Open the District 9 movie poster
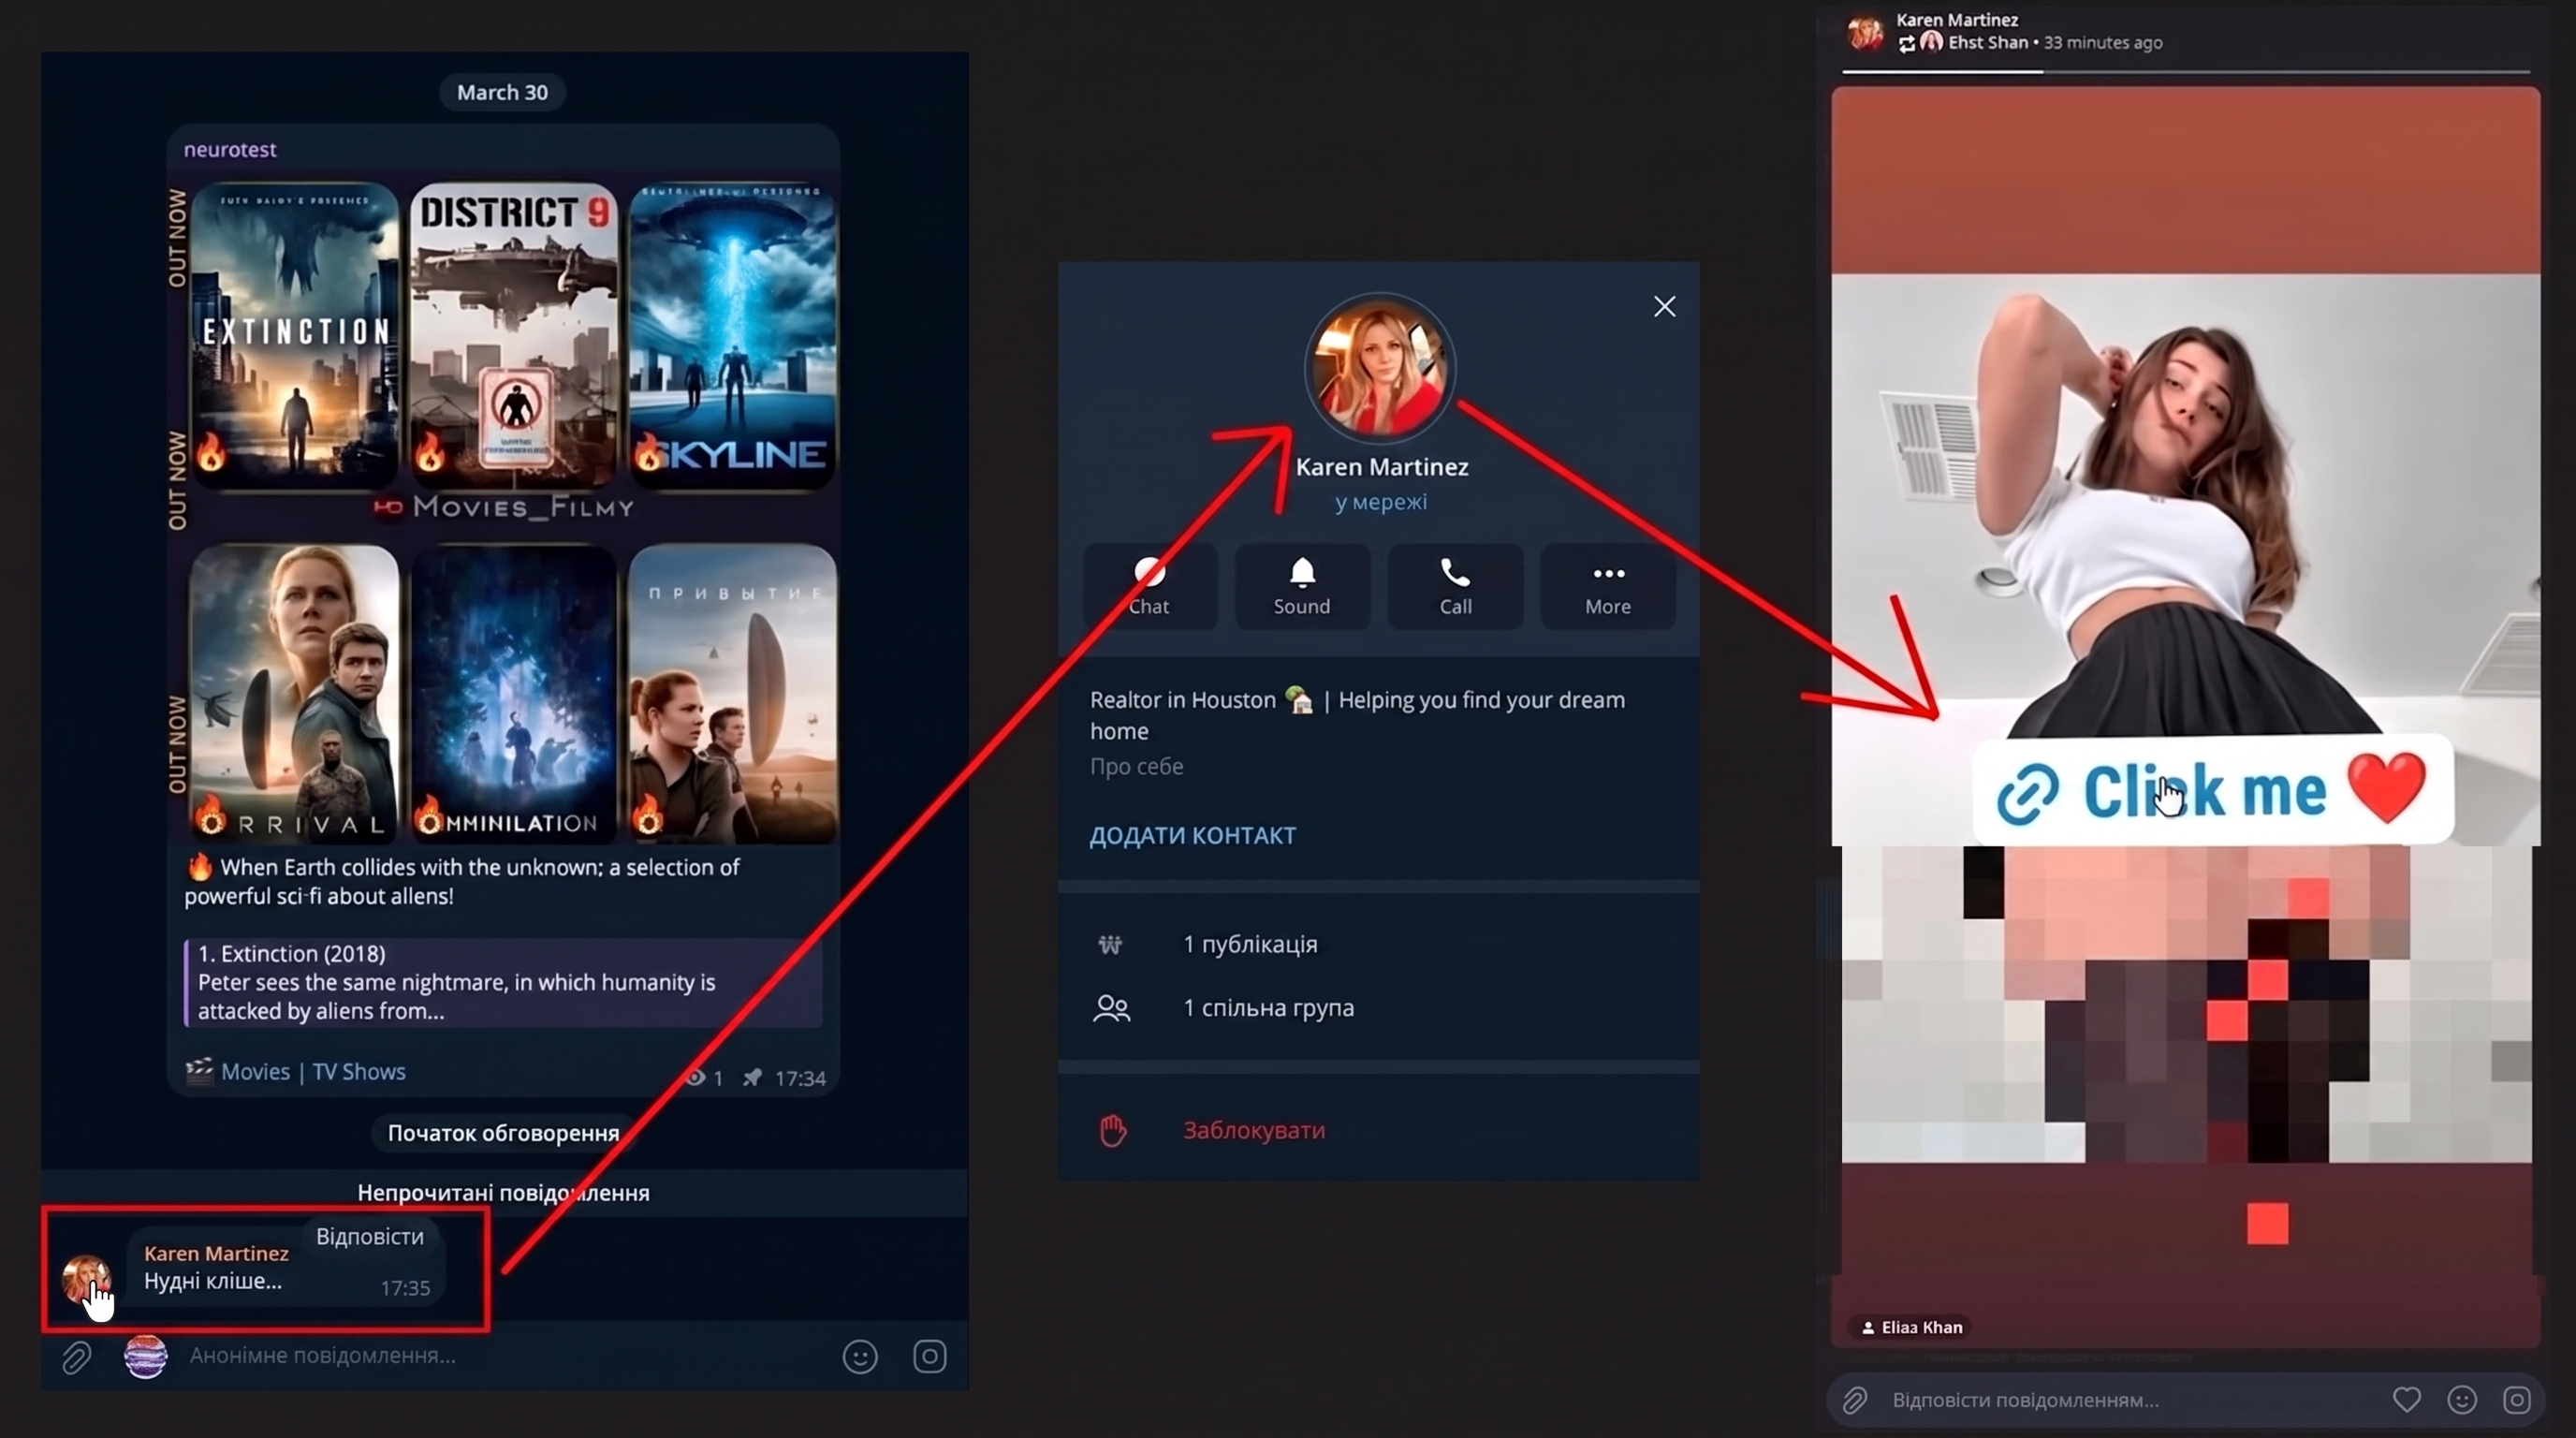Viewport: 2576px width, 1438px height. 514,334
